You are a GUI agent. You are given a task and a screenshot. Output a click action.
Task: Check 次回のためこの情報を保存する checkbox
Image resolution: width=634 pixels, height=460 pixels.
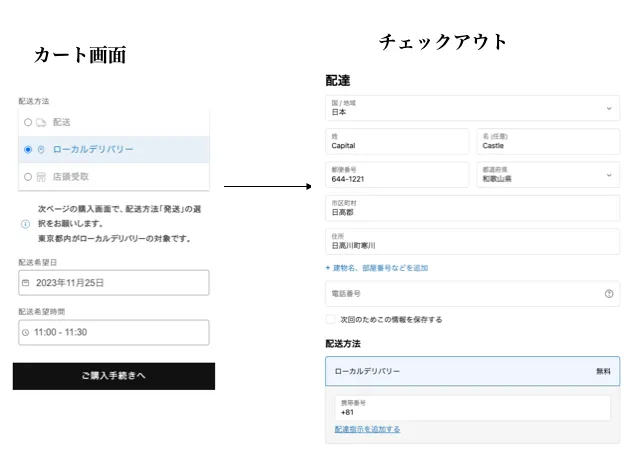pos(331,320)
